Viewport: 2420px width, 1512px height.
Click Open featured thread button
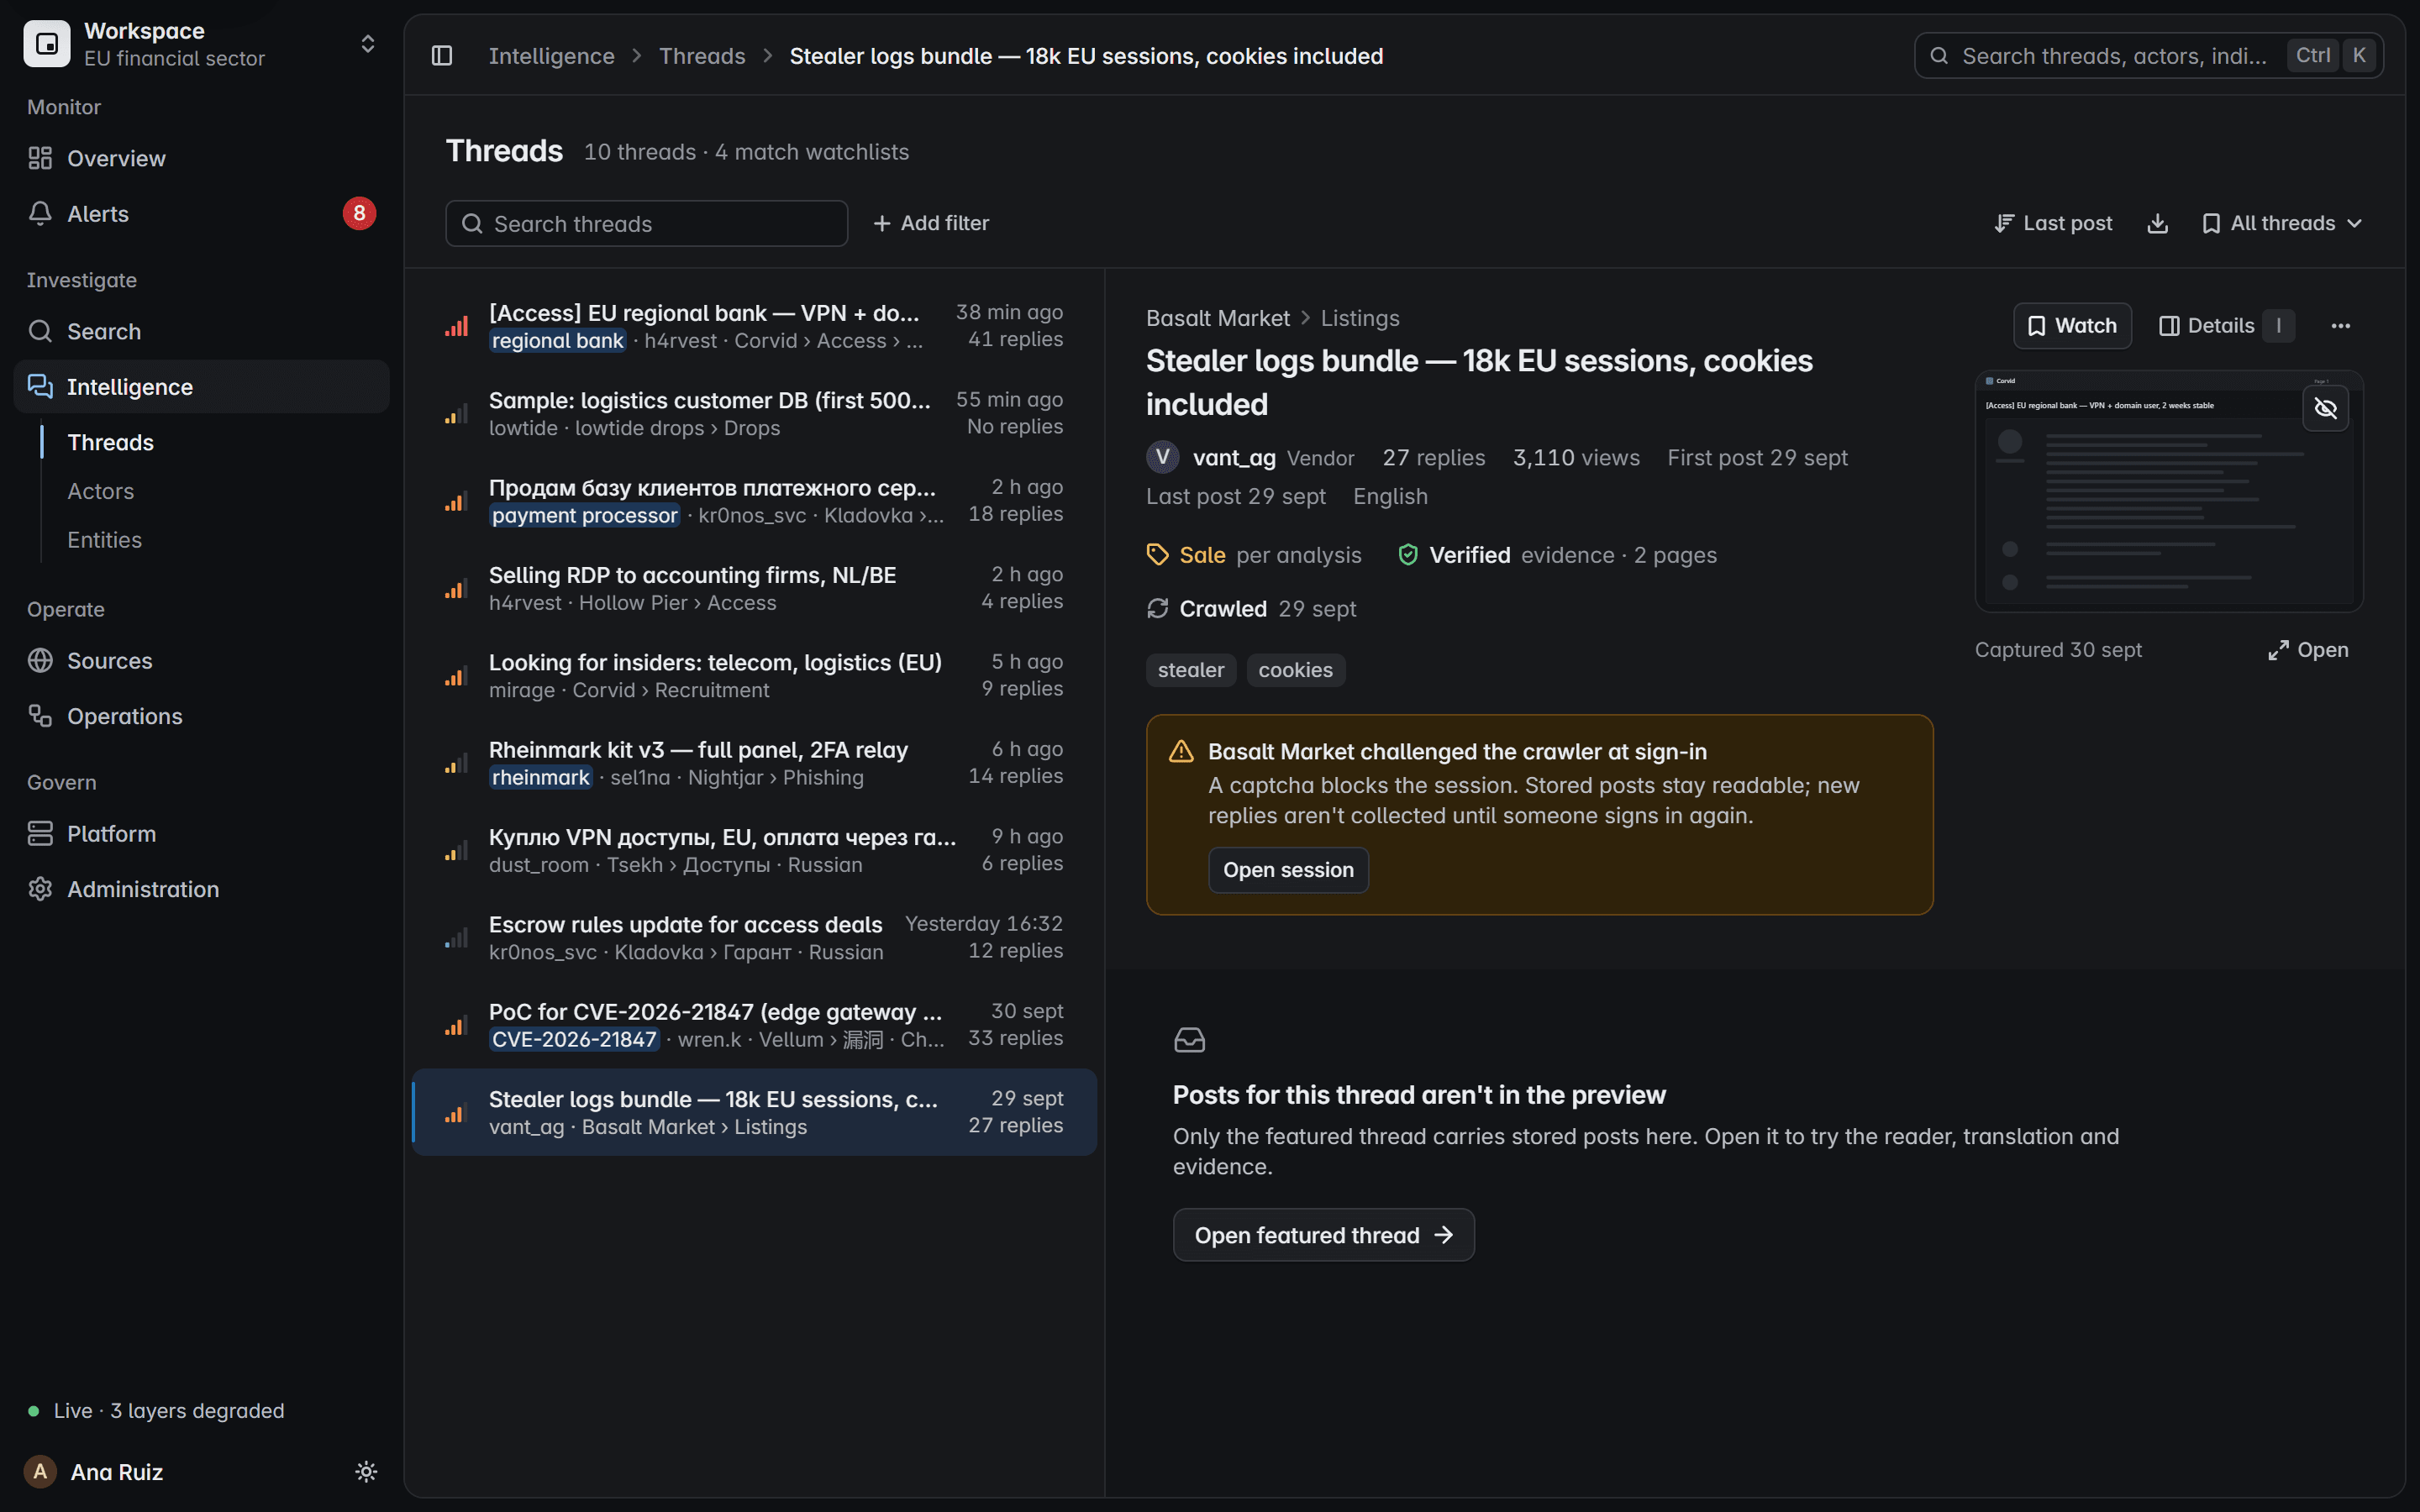(1323, 1235)
